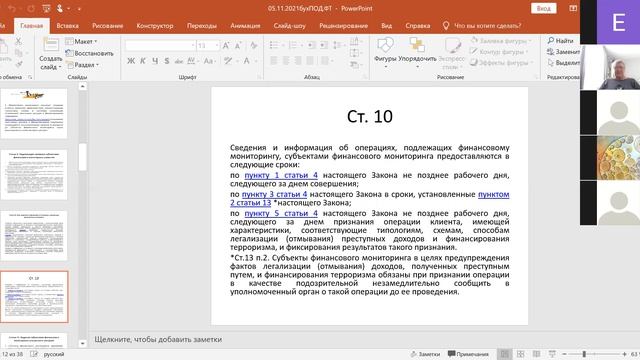Open the Вид tab
The image size is (640, 360).
point(387,26)
